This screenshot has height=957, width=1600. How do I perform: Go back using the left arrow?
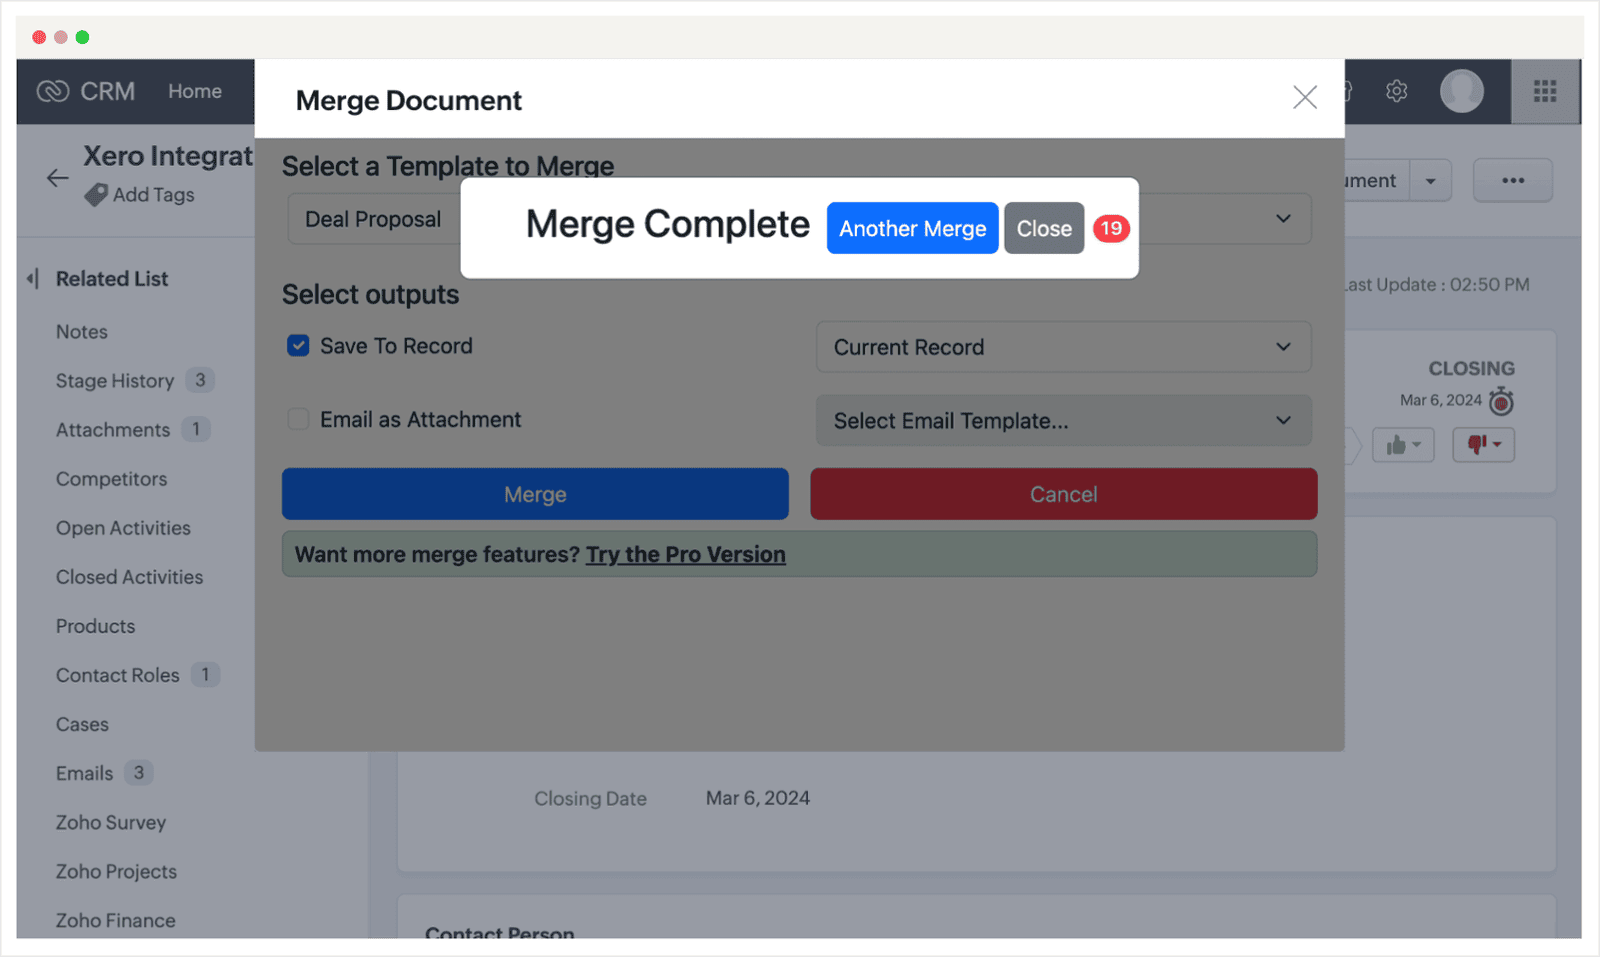[x=58, y=178]
